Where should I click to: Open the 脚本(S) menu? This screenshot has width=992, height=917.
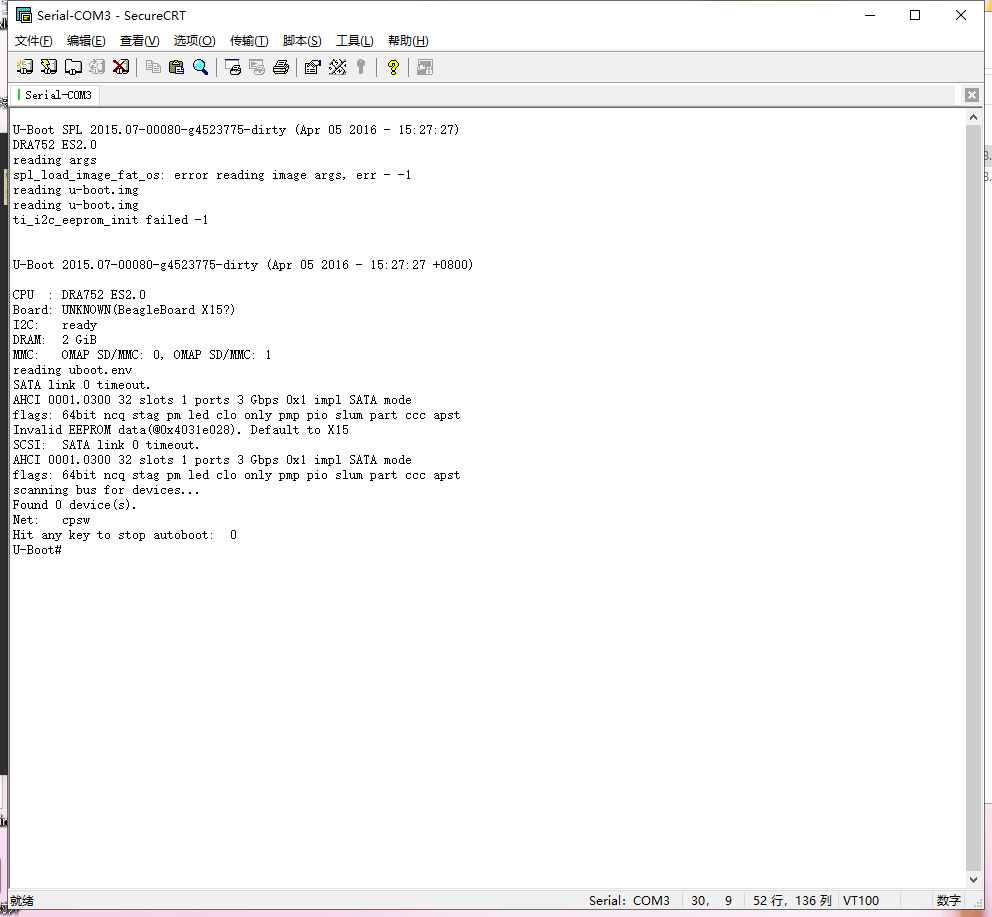click(302, 41)
